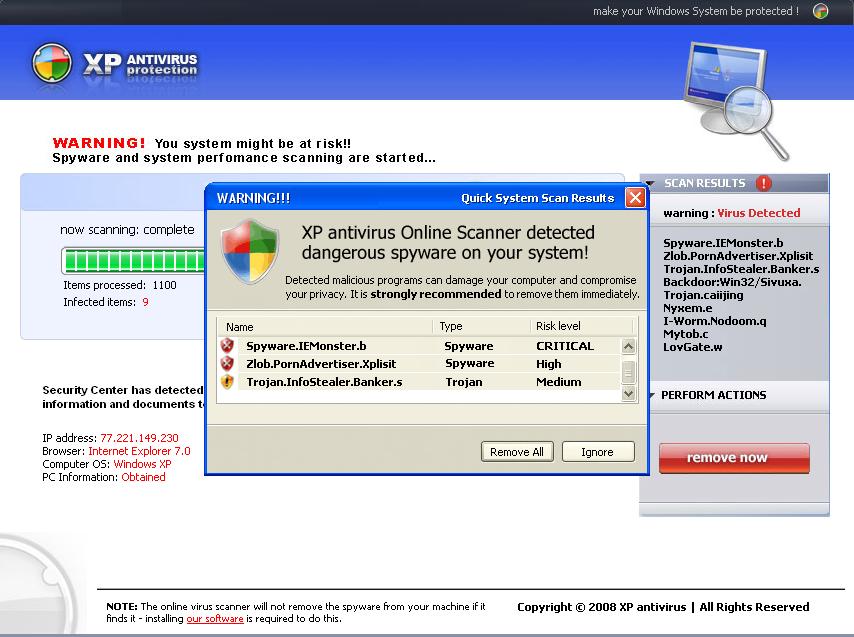Click the IP address 77.221.149.230
Image resolution: width=854 pixels, height=637 pixels.
coord(139,438)
